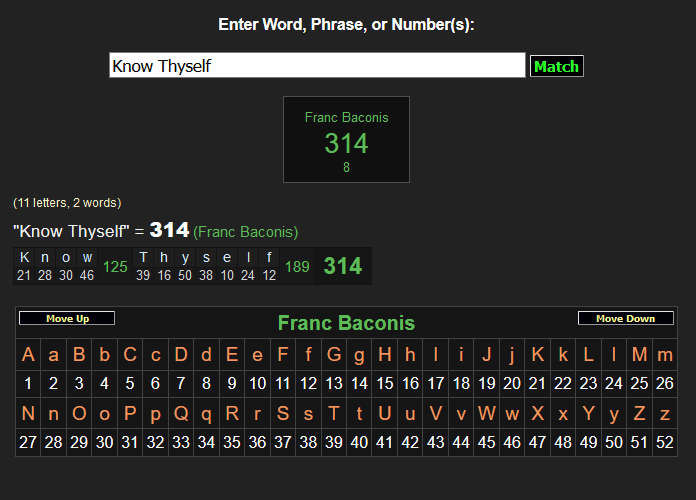696x500 pixels.
Task: Click the Move Up button
Action: click(67, 318)
